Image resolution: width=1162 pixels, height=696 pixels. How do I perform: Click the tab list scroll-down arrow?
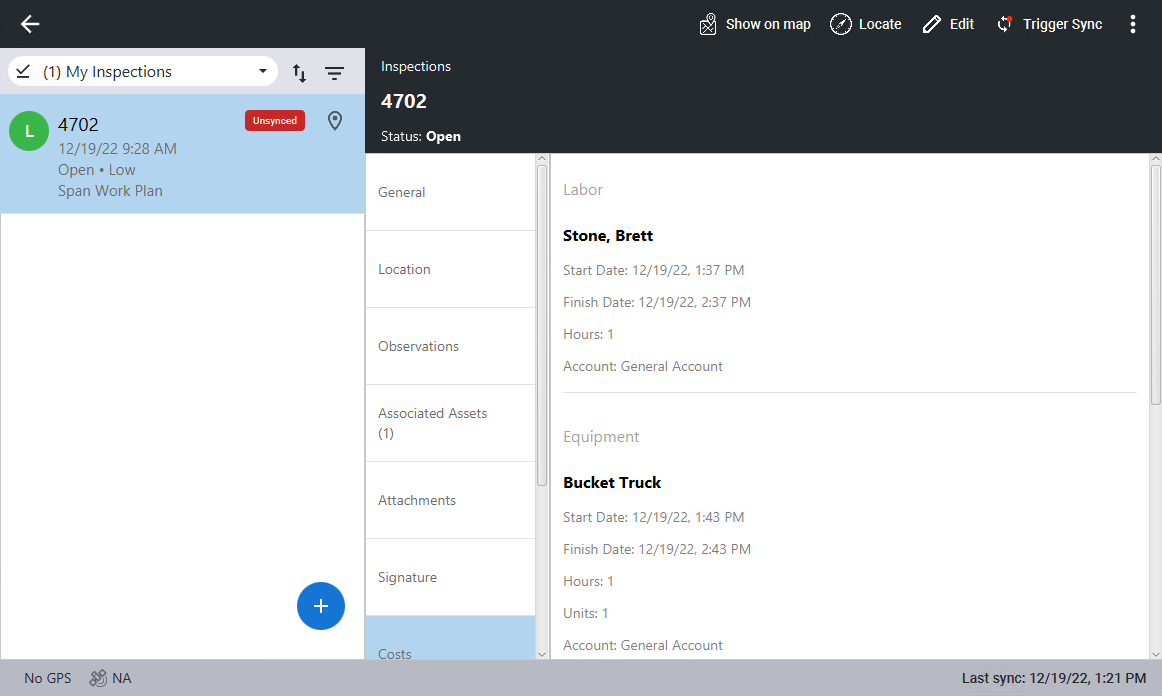(542, 654)
